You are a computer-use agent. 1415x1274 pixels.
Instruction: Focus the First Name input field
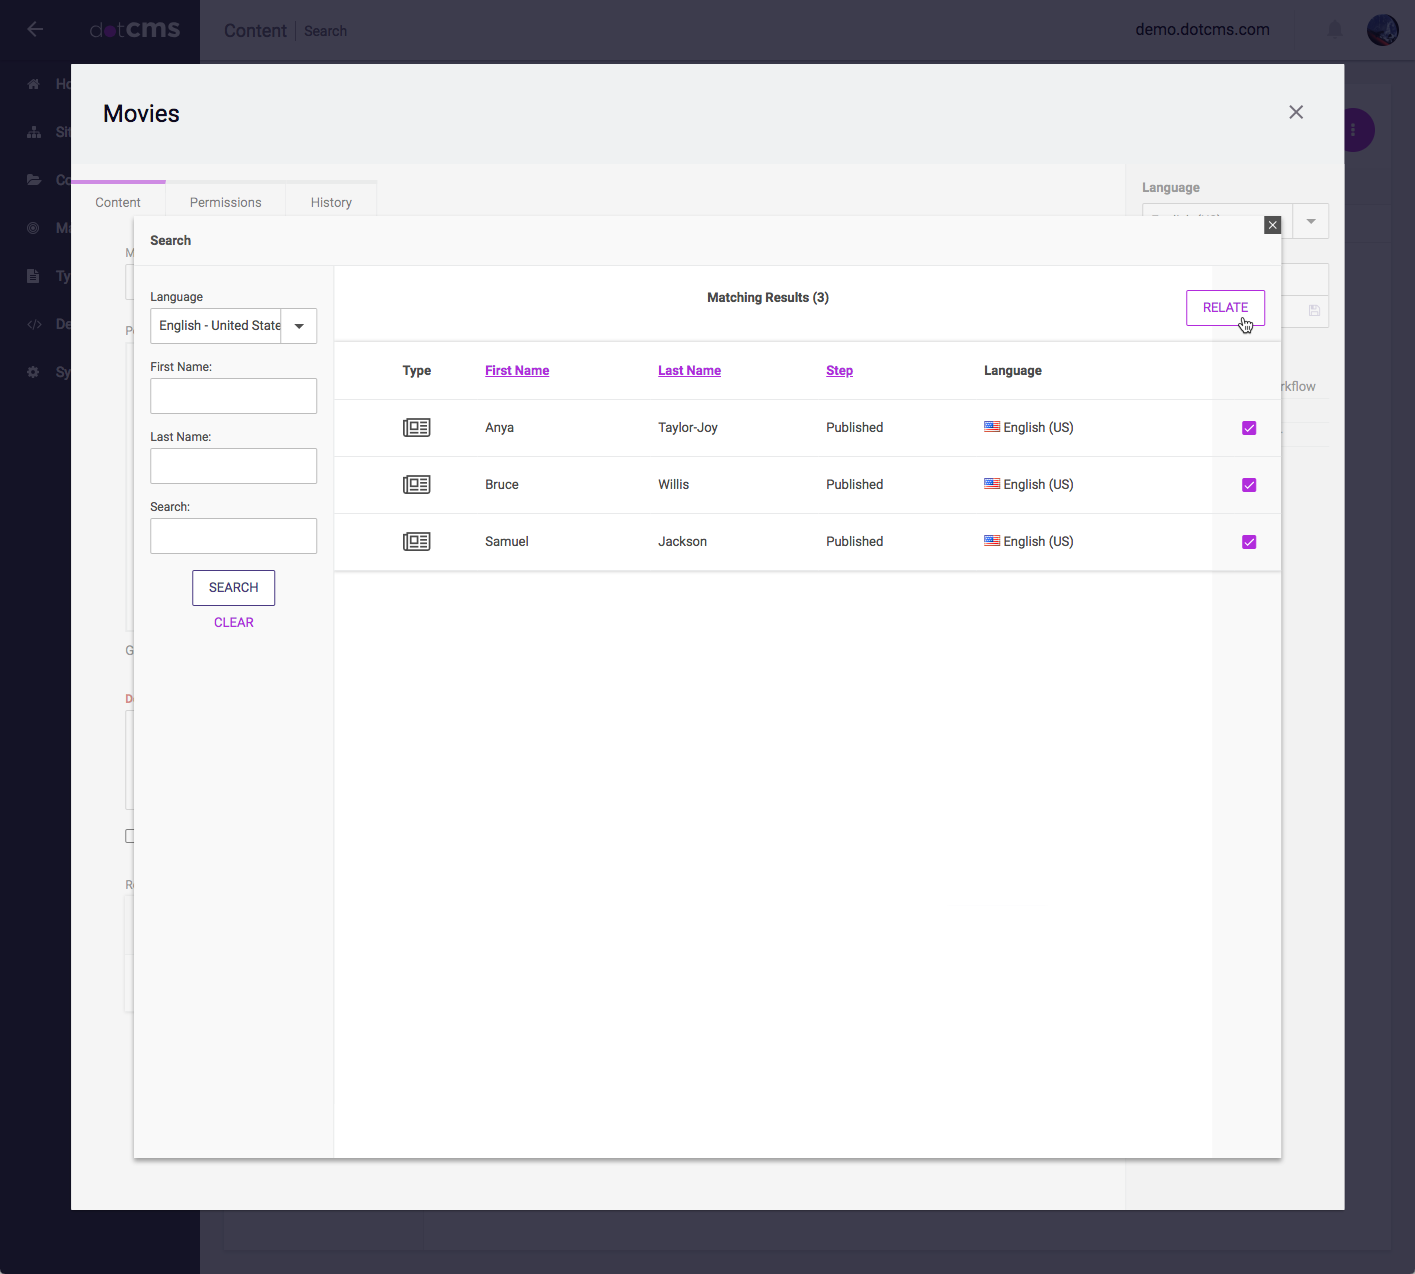pyautogui.click(x=233, y=396)
